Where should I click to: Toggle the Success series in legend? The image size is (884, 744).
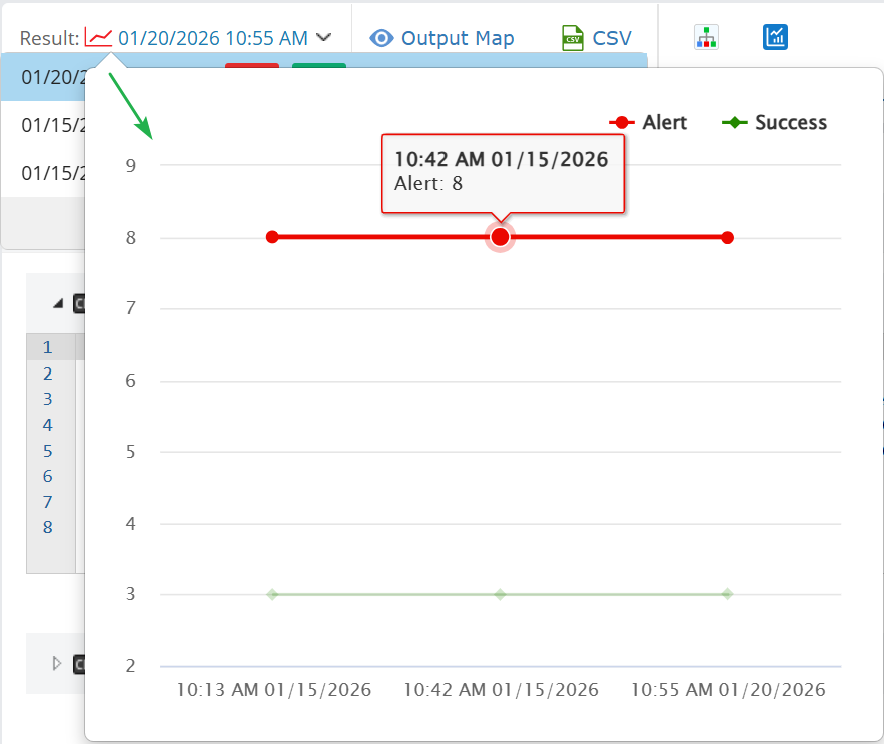coord(774,122)
